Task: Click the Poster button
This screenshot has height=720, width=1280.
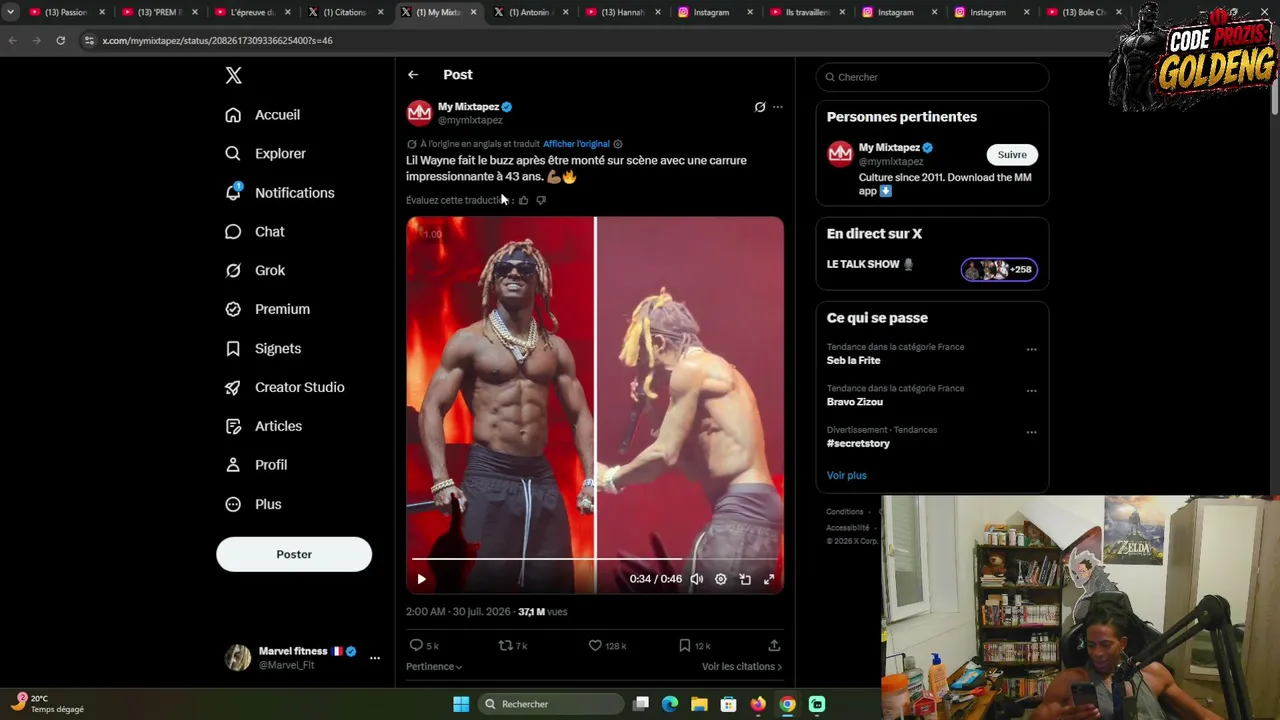Action: [x=294, y=555]
